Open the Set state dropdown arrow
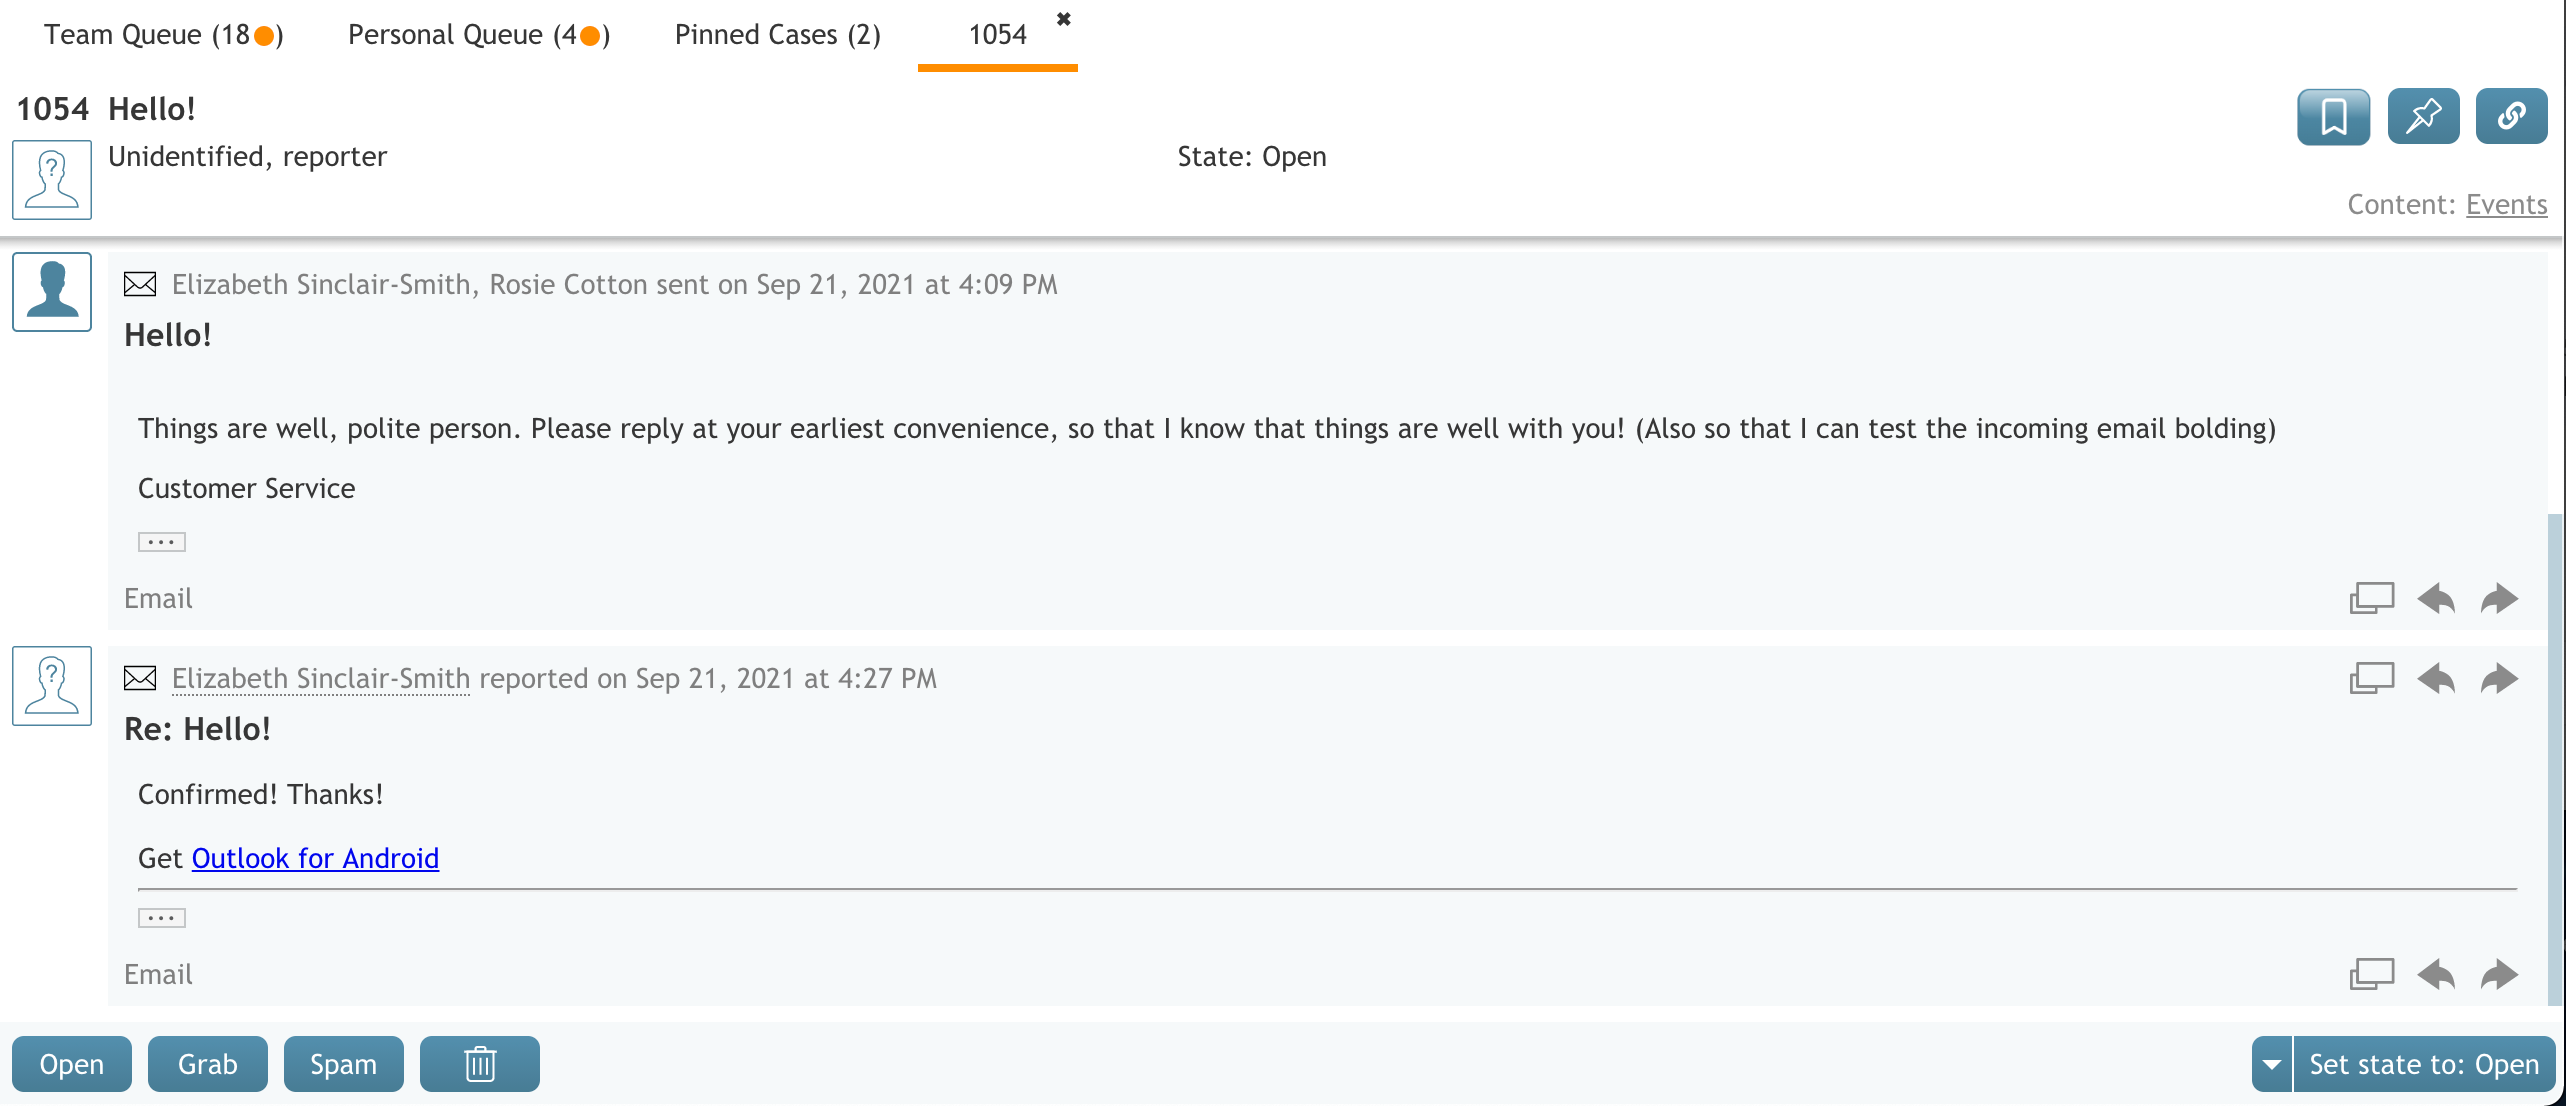 coord(2272,1064)
